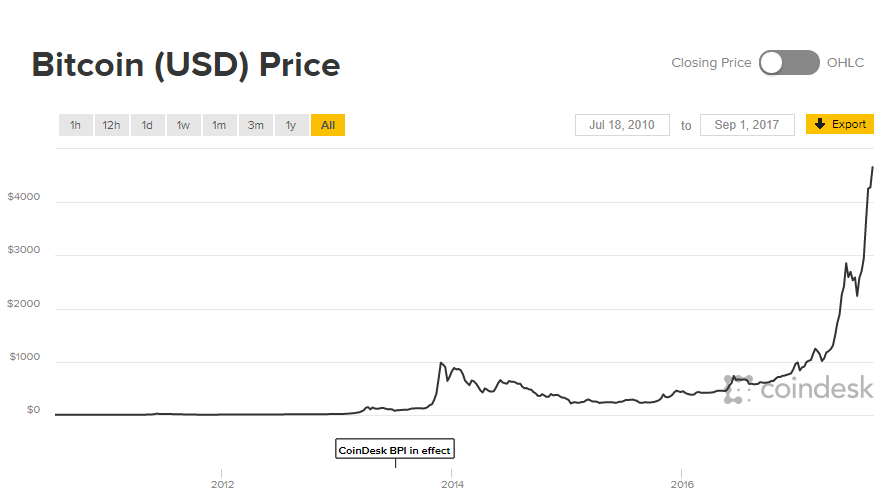Switch to the 1d range
878x501 pixels.
pyautogui.click(x=147, y=125)
